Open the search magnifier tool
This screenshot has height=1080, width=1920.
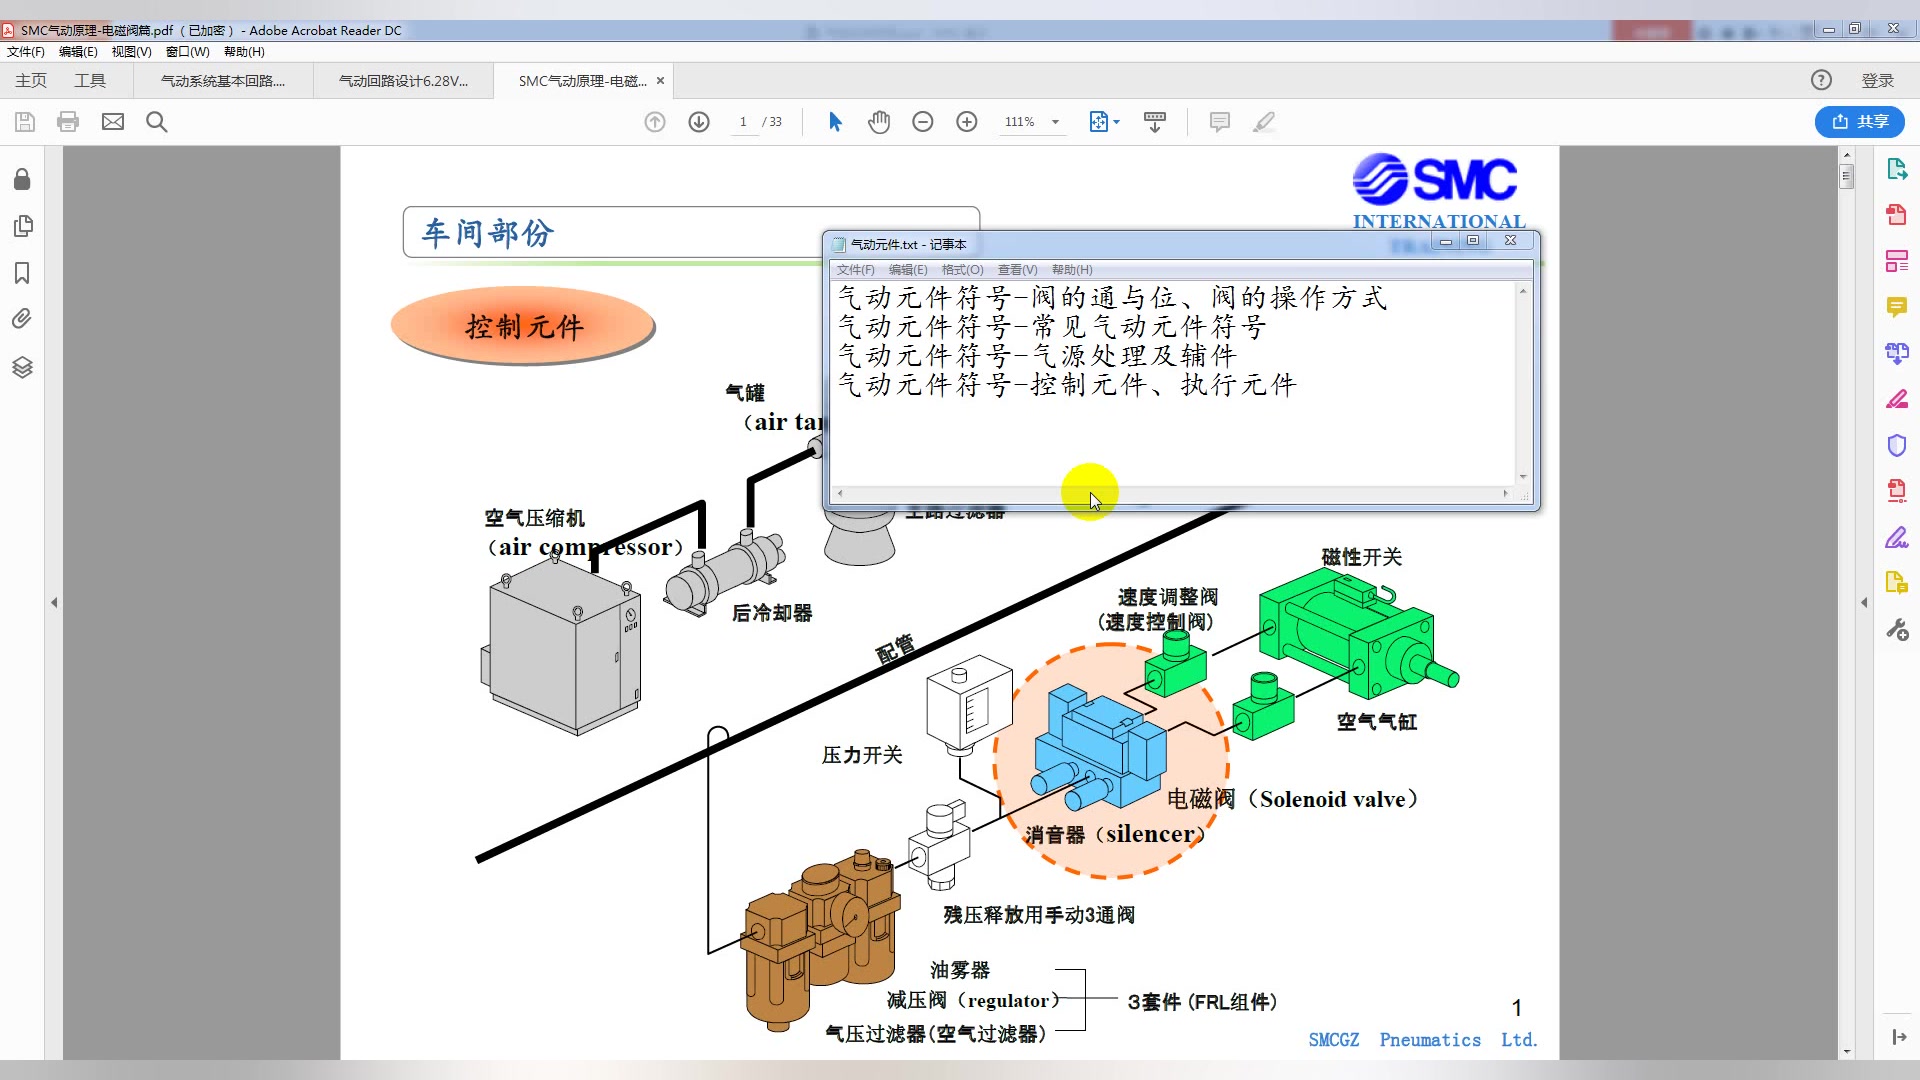(x=157, y=122)
